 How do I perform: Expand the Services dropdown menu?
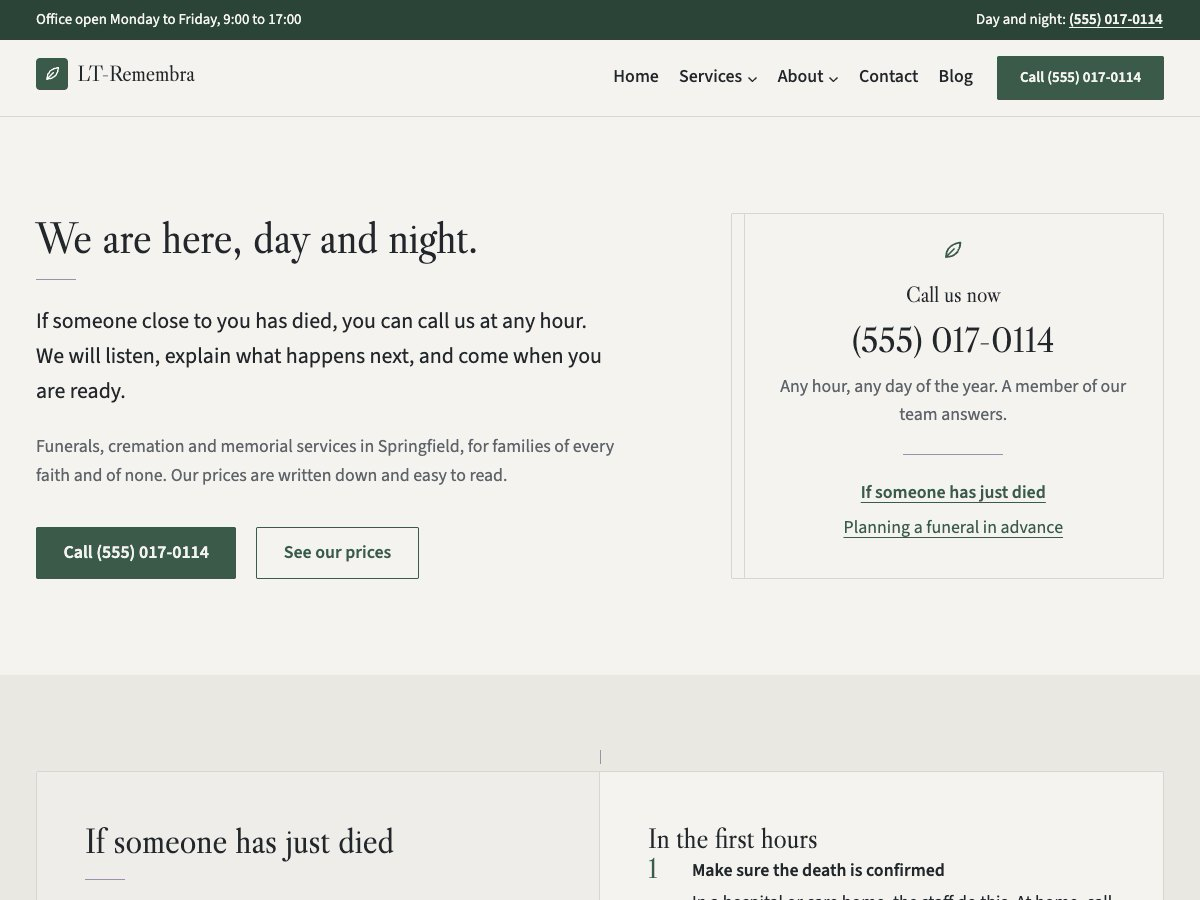coord(718,77)
